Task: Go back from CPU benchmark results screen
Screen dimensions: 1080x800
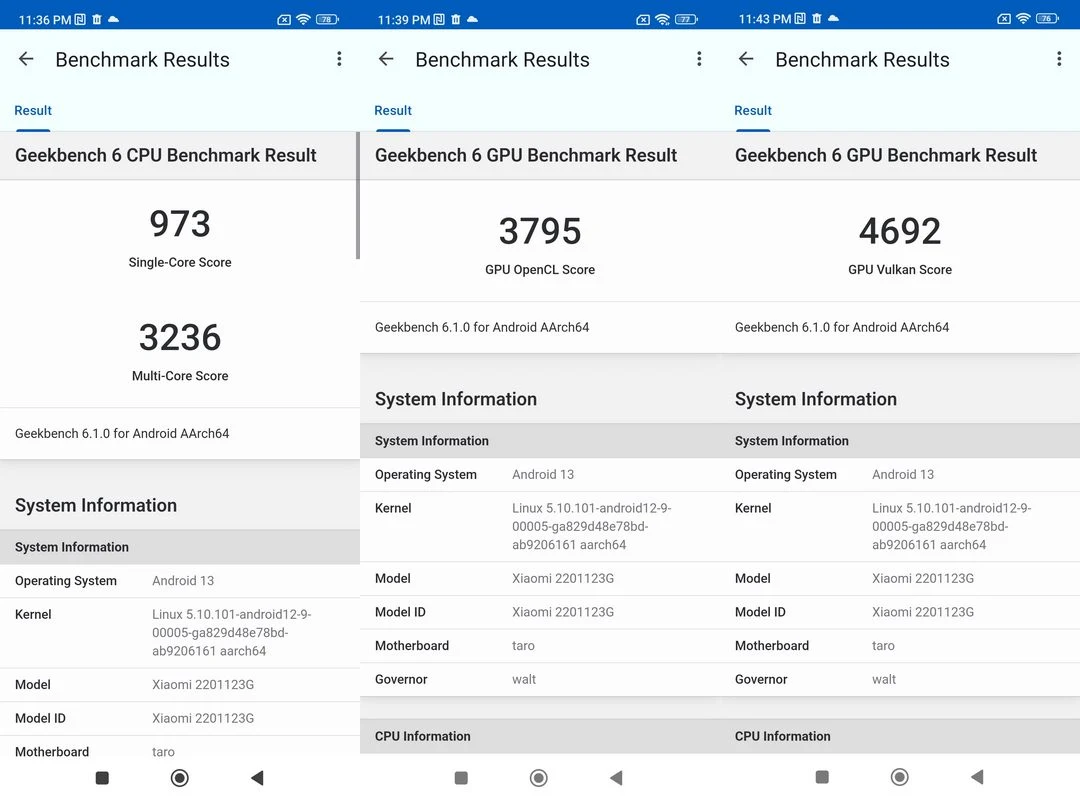Action: pyautogui.click(x=26, y=59)
